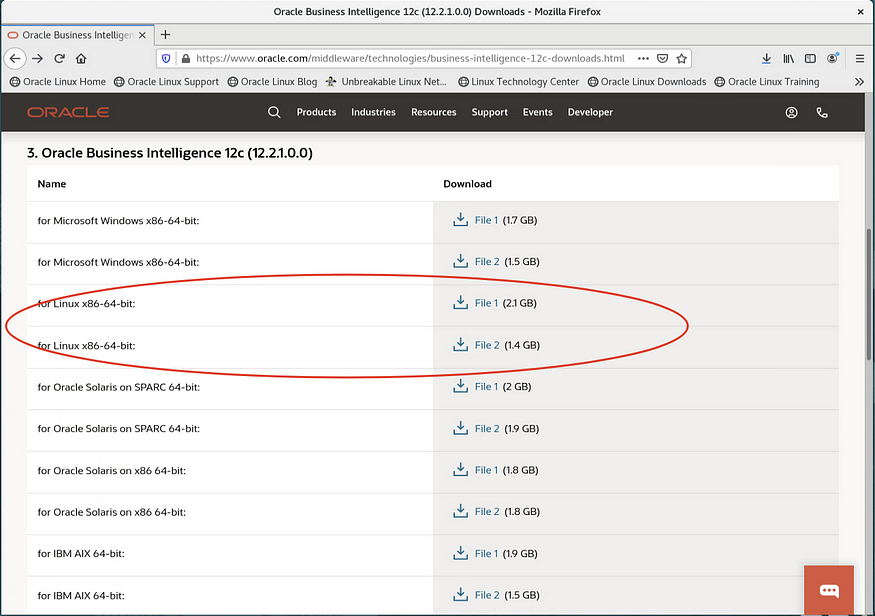
Task: Open Firefox account icon
Action: pyautogui.click(x=832, y=59)
